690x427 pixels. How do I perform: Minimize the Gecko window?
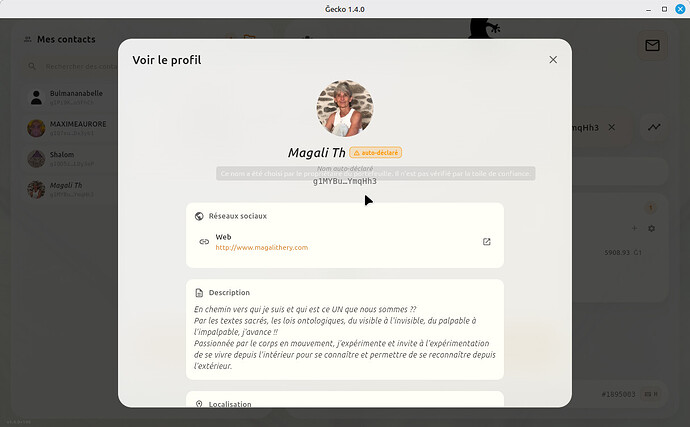pos(648,9)
